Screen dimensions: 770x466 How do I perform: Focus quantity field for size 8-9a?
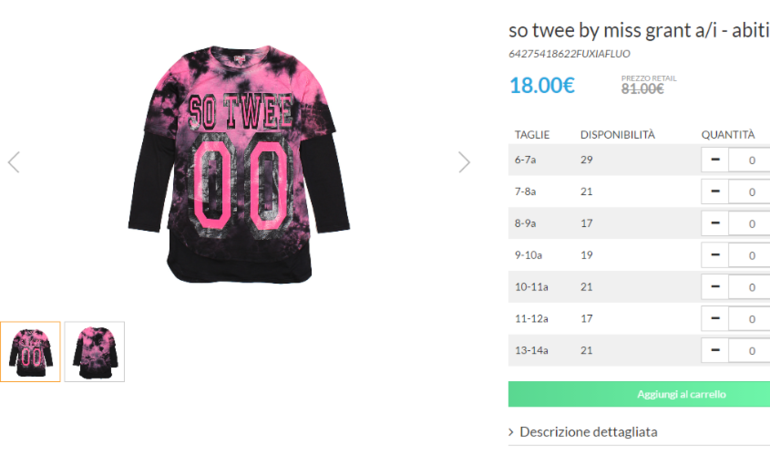coord(749,223)
